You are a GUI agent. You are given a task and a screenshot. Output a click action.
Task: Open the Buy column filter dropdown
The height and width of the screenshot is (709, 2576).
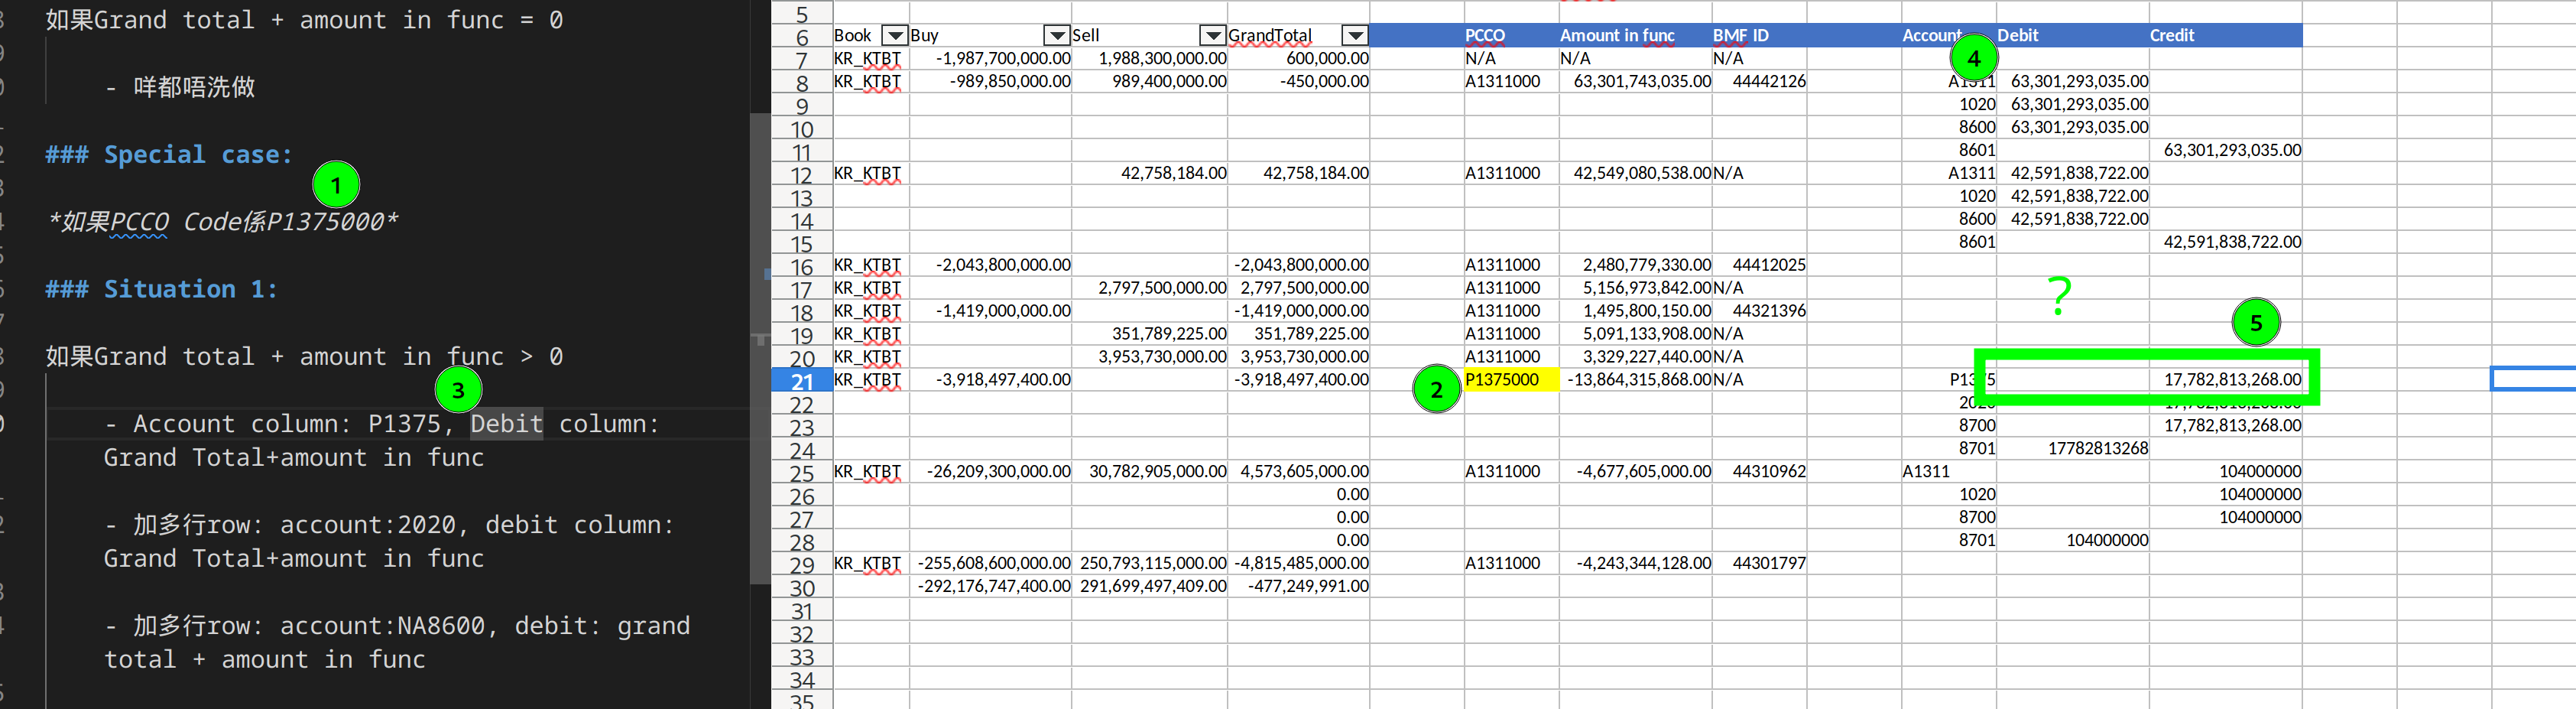tap(1056, 36)
